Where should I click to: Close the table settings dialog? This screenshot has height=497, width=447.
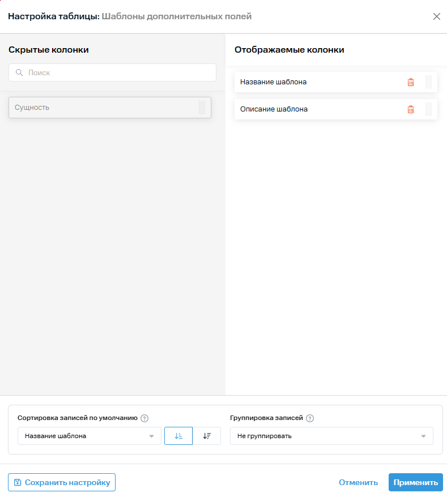(436, 16)
